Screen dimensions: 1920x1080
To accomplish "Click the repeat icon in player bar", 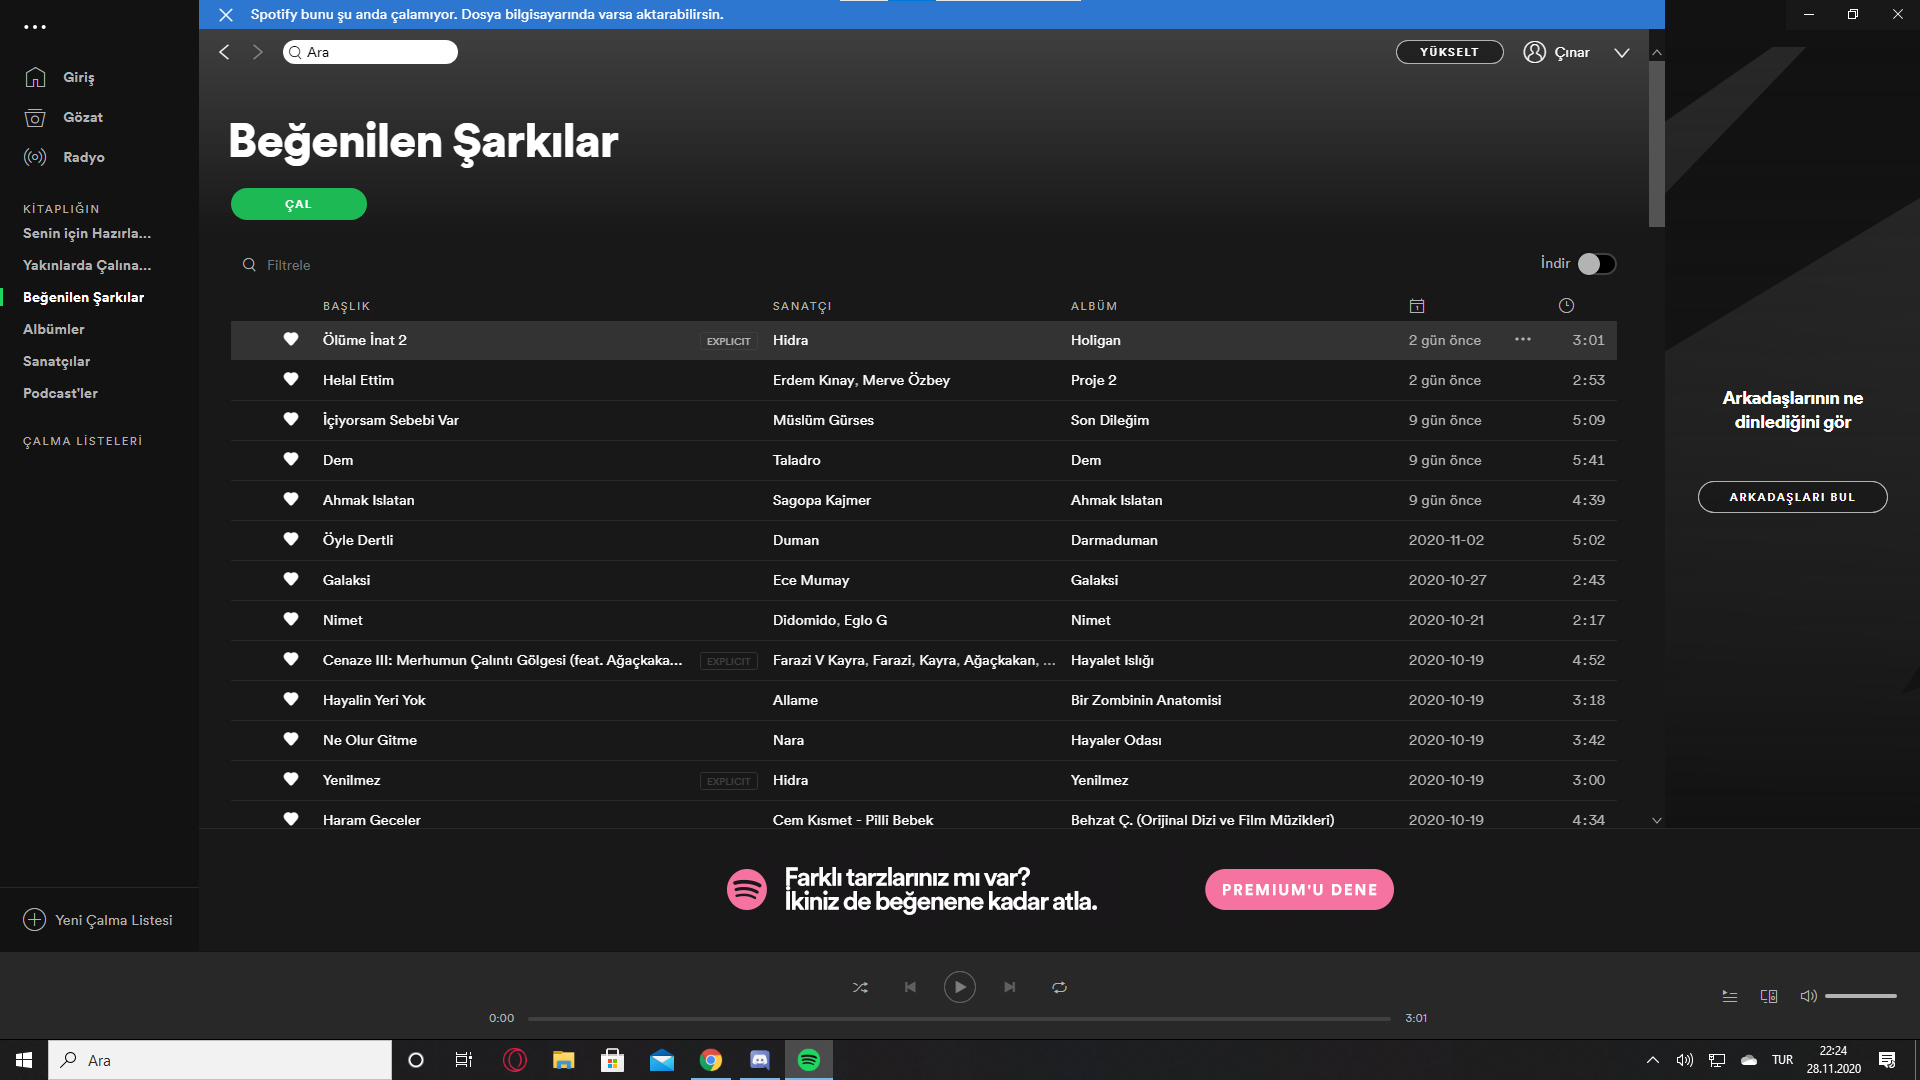I will (x=1059, y=987).
